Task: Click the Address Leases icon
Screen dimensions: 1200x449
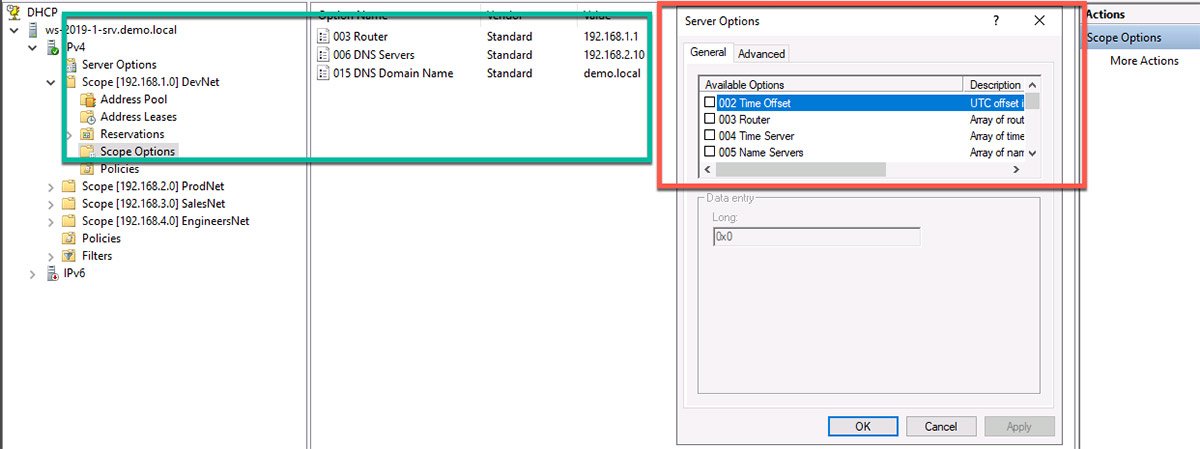Action: tap(88, 117)
